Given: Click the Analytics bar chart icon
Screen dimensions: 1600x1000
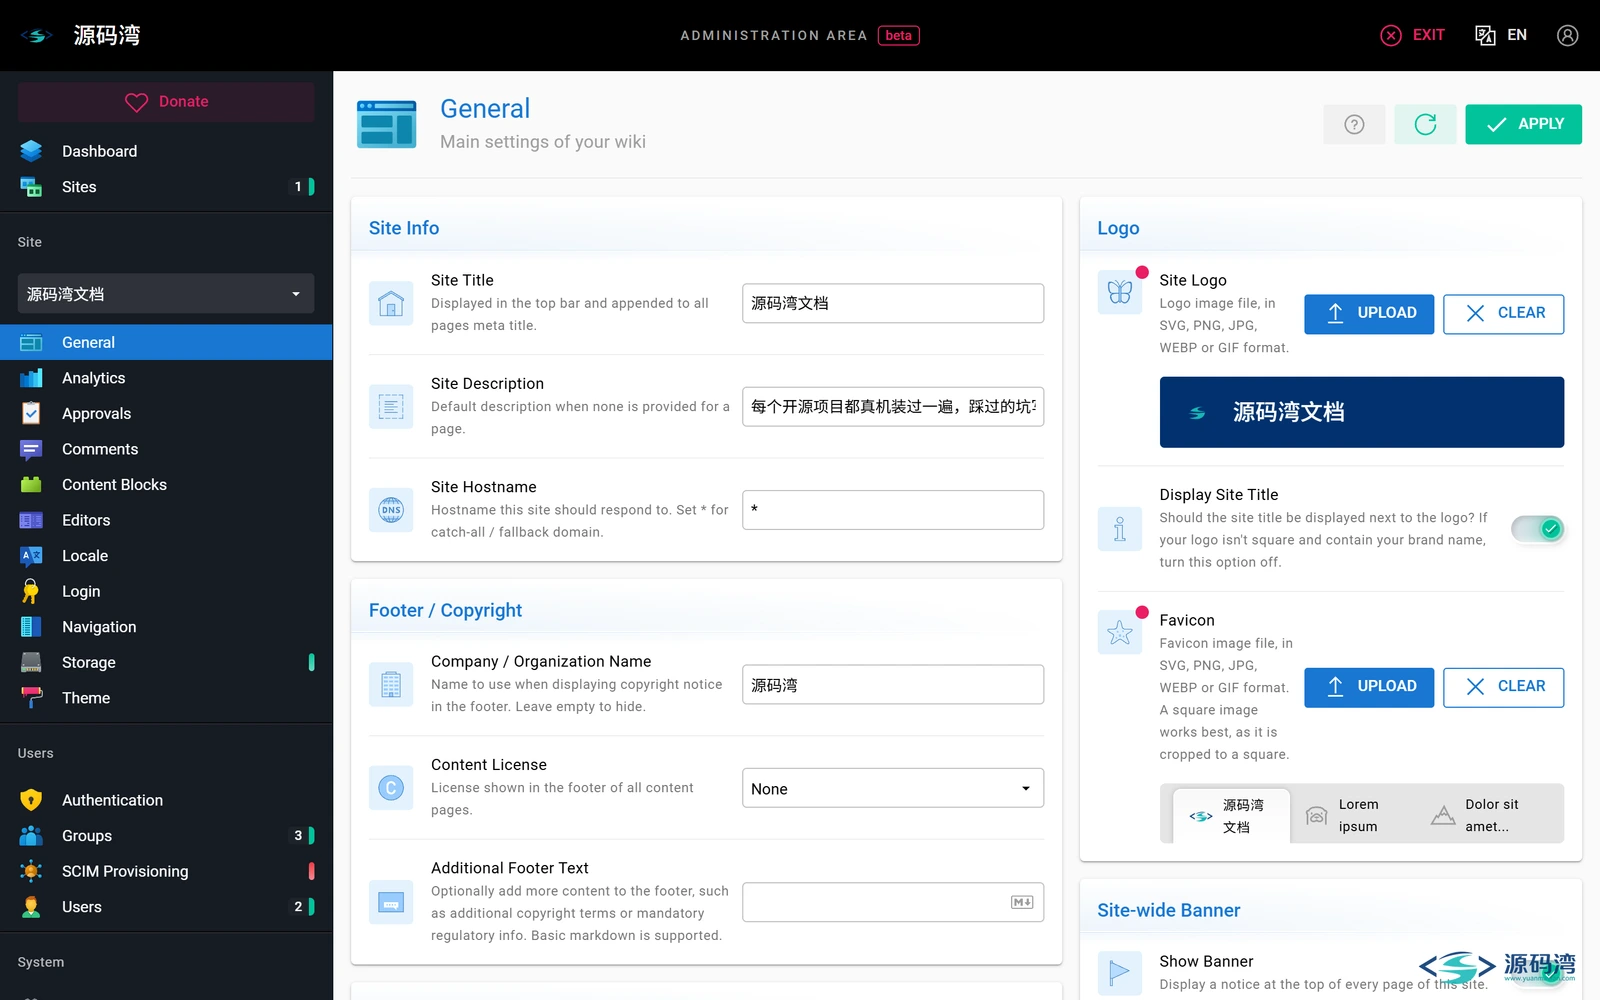Looking at the screenshot, I should tap(31, 378).
